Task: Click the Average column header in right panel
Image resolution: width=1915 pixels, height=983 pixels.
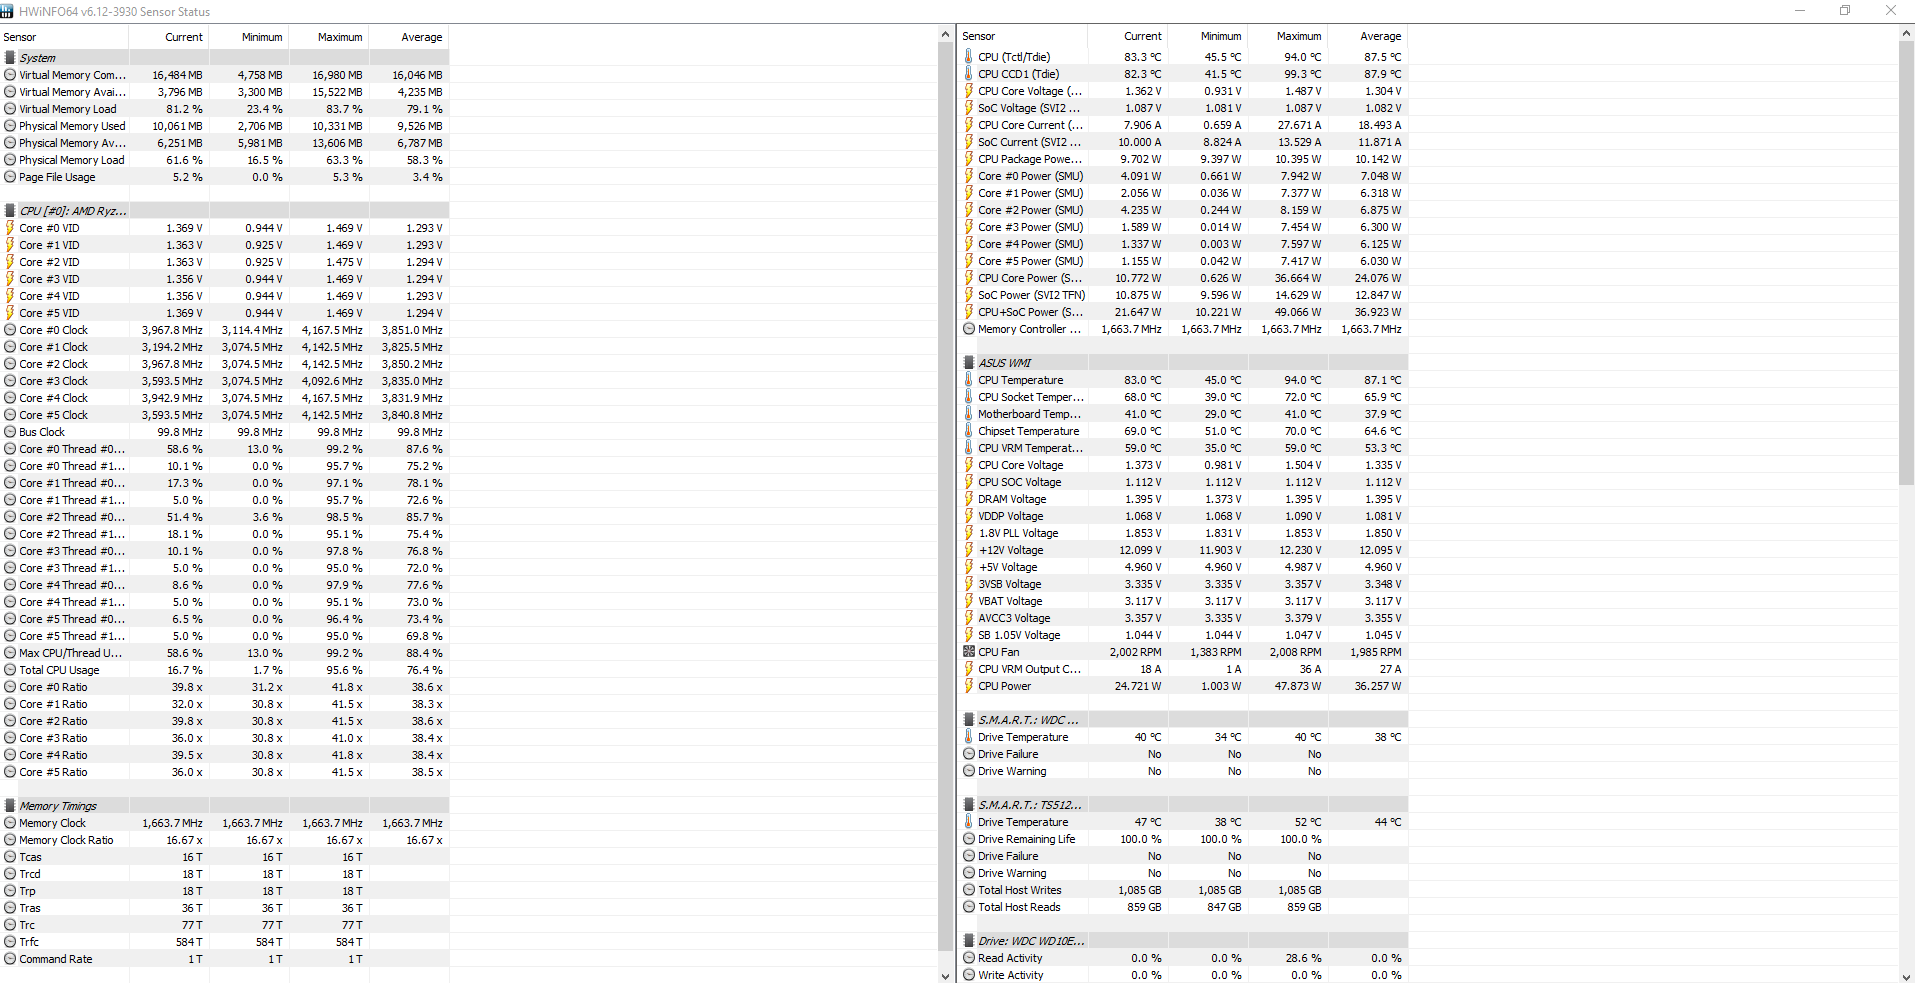Action: 1380,36
